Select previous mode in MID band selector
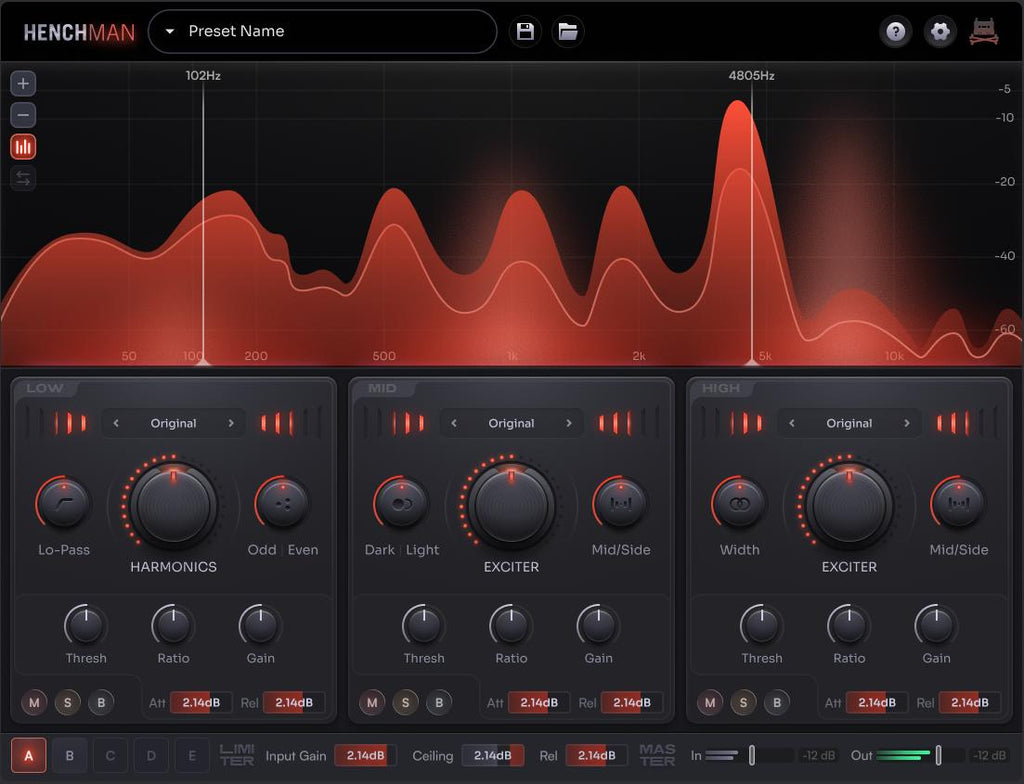Viewport: 1024px width, 784px height. coord(454,423)
